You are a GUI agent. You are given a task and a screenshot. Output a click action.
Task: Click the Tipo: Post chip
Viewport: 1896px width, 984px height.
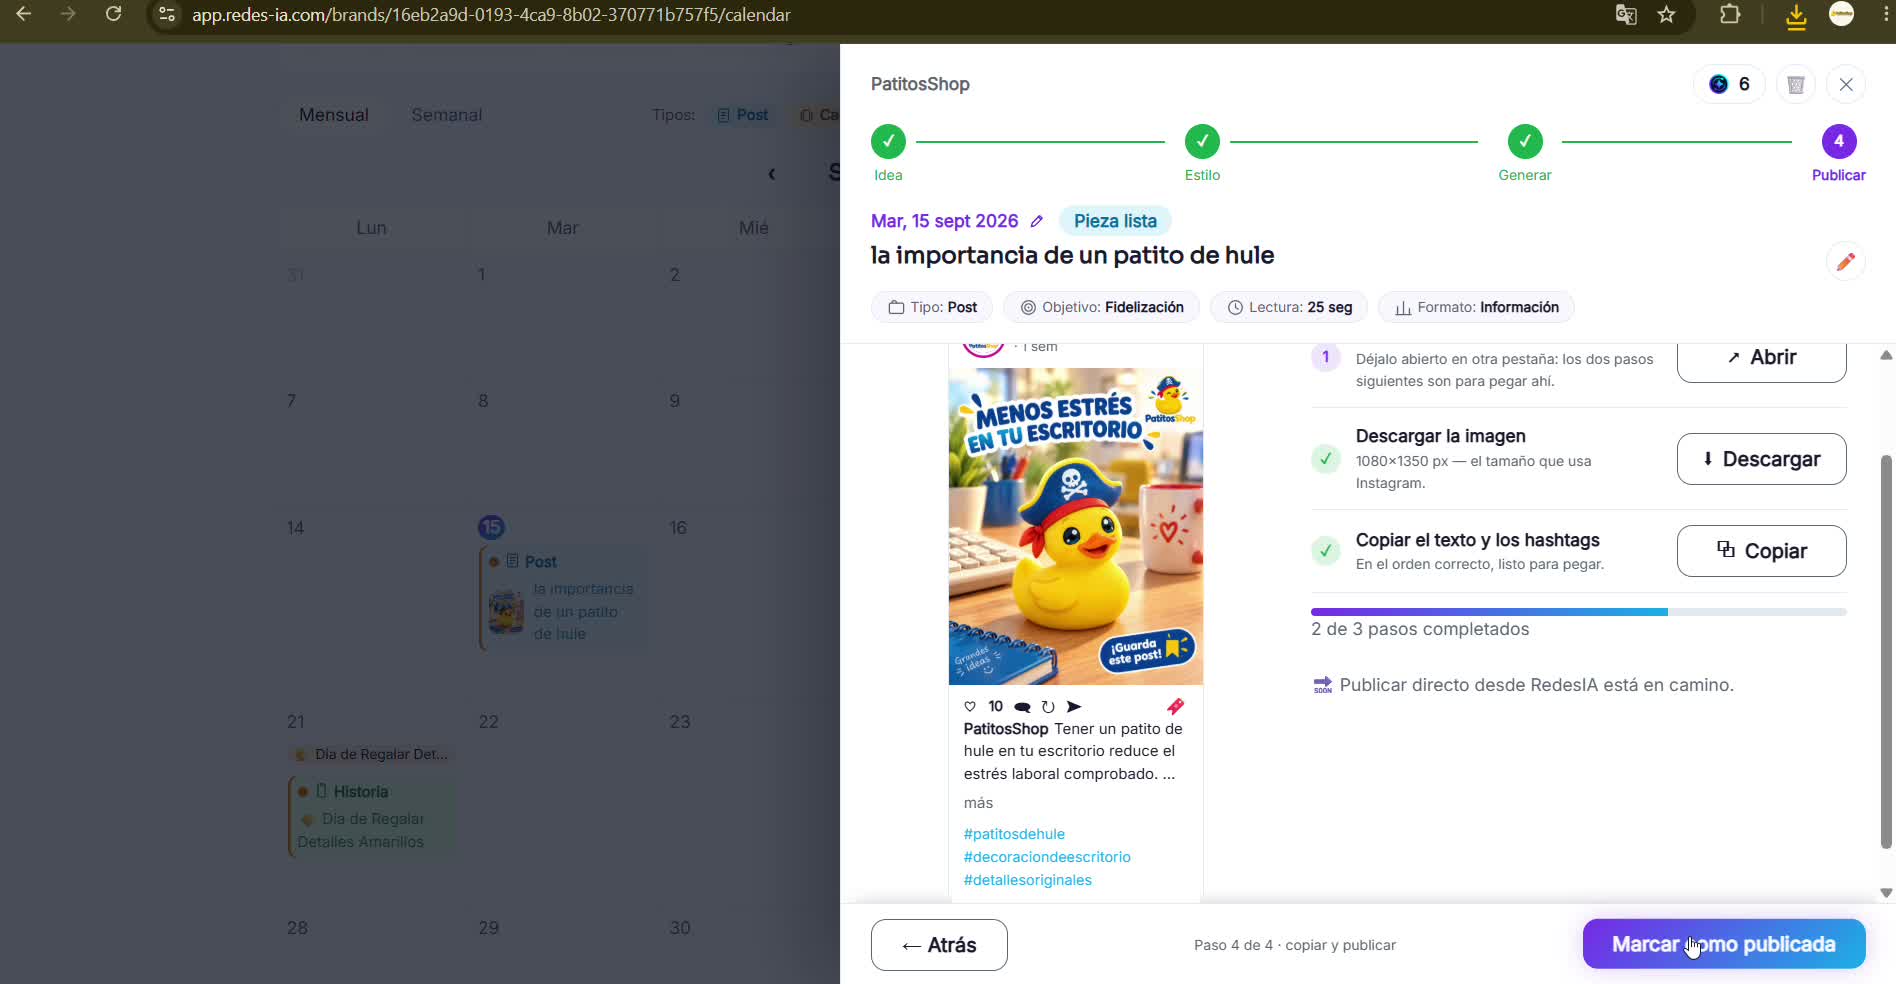click(x=932, y=307)
